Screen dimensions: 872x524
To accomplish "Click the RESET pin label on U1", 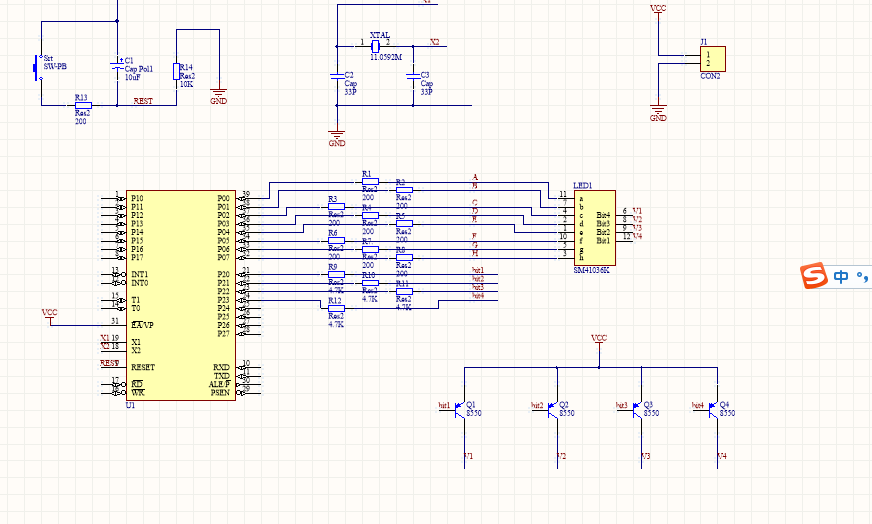I will pos(143,367).
